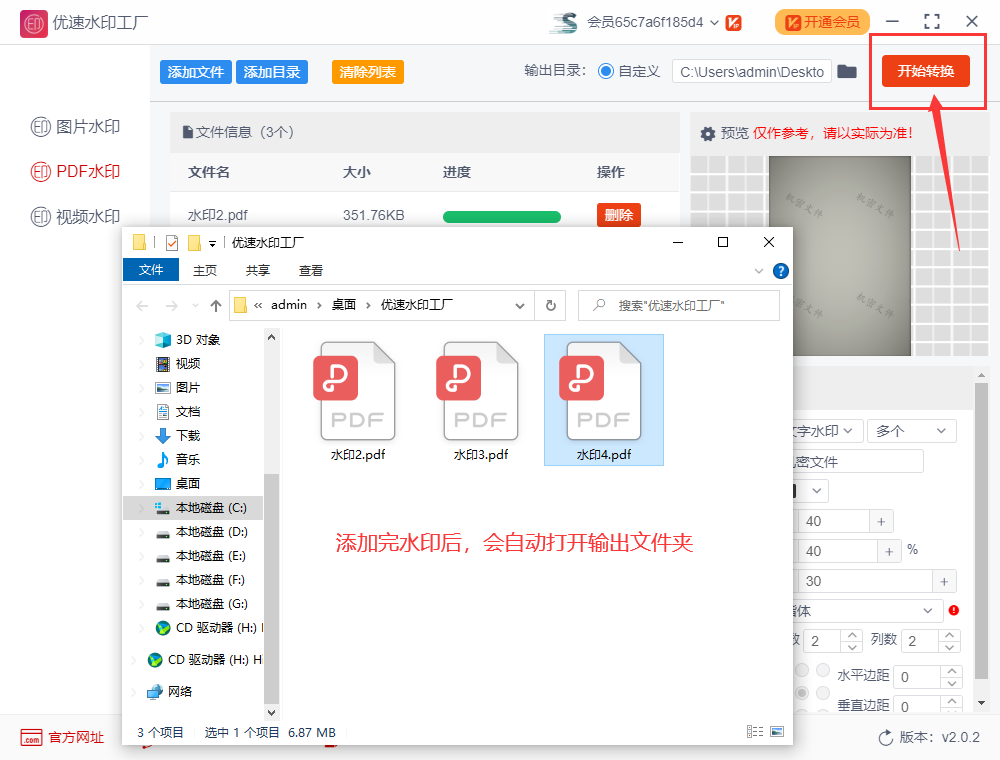Click the red warning icon beside font dropdown

coord(954,610)
